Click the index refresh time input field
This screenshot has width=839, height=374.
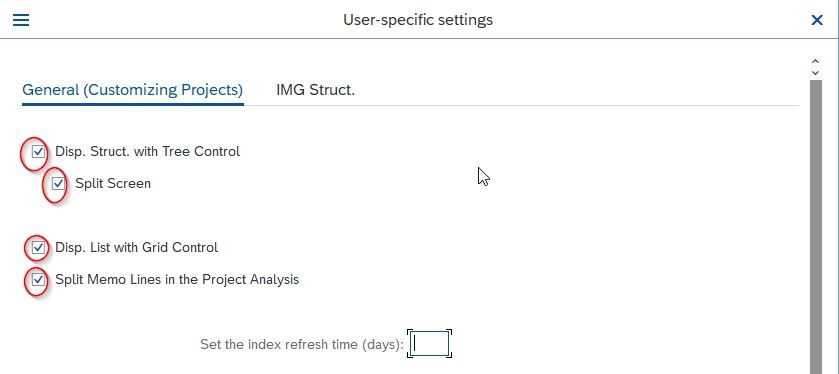coord(430,344)
